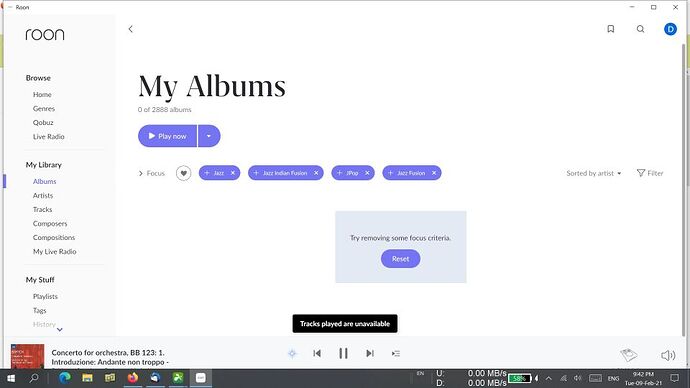Pause the current track
This screenshot has width=690, height=388.
click(343, 353)
